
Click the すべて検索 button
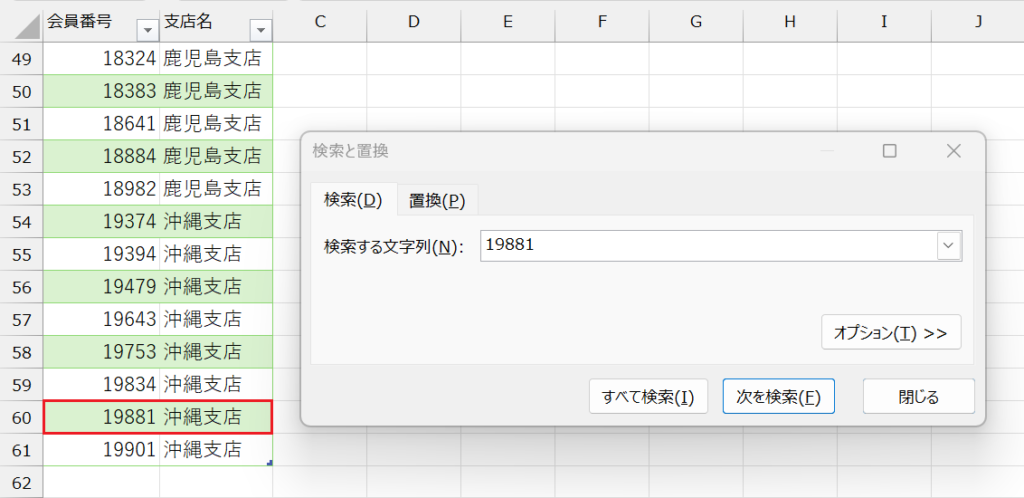coord(648,396)
